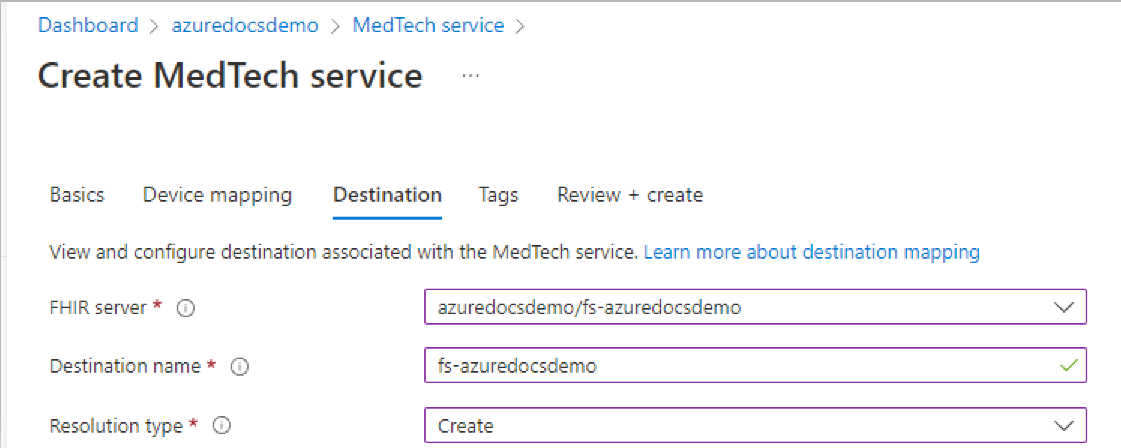Image resolution: width=1121 pixels, height=448 pixels.
Task: Open Learn more about destination mapping link
Action: (x=811, y=252)
